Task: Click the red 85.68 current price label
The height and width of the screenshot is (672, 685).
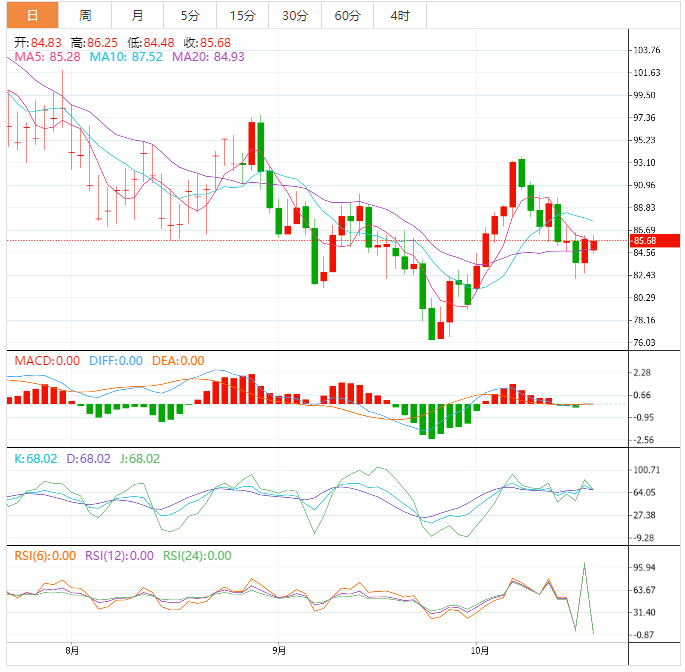Action: 654,241
